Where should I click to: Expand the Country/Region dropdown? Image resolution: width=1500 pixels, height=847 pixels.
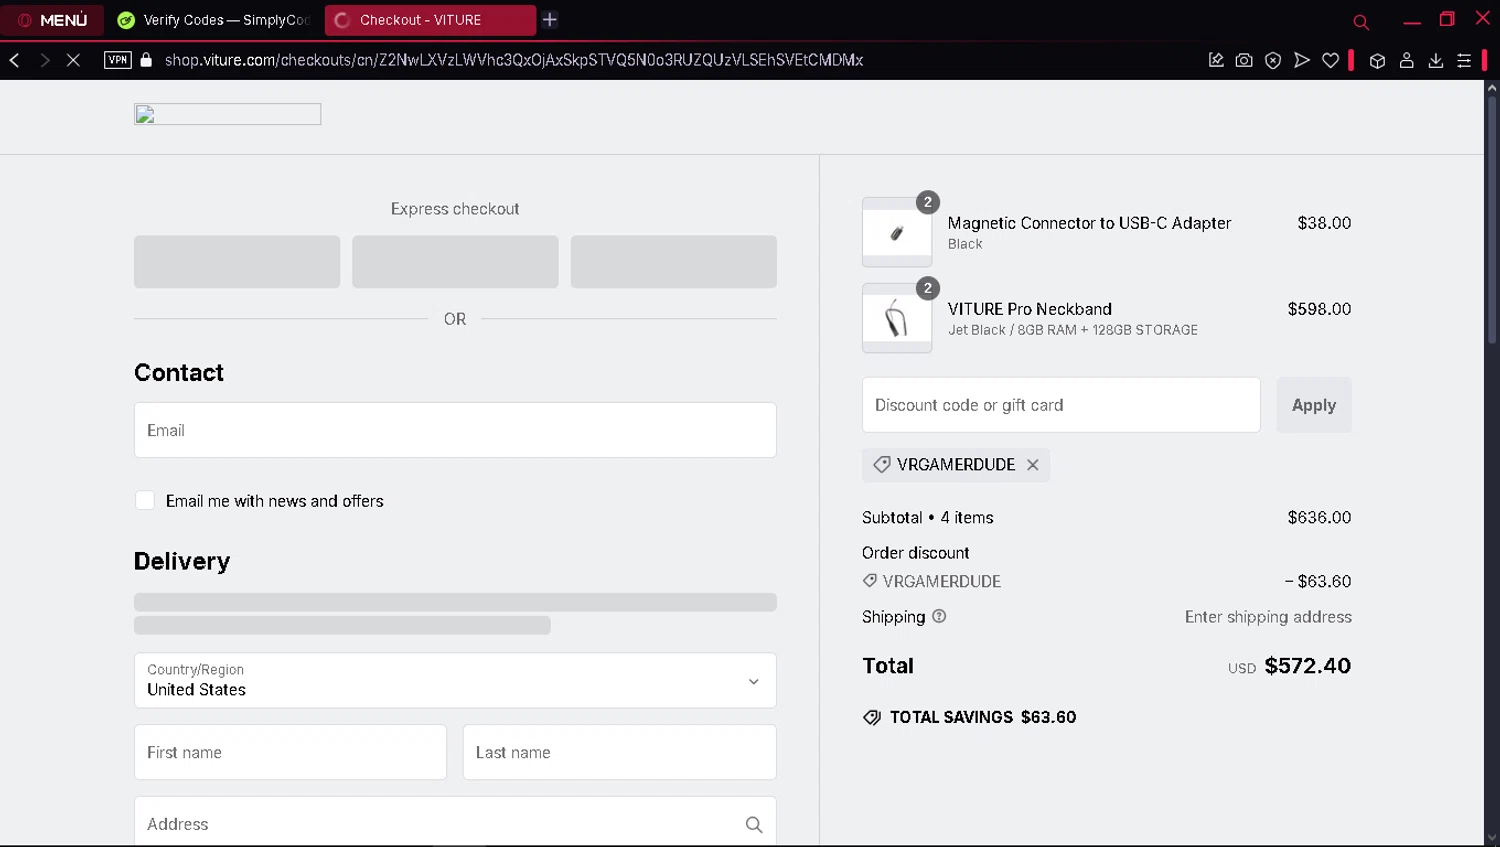point(455,680)
